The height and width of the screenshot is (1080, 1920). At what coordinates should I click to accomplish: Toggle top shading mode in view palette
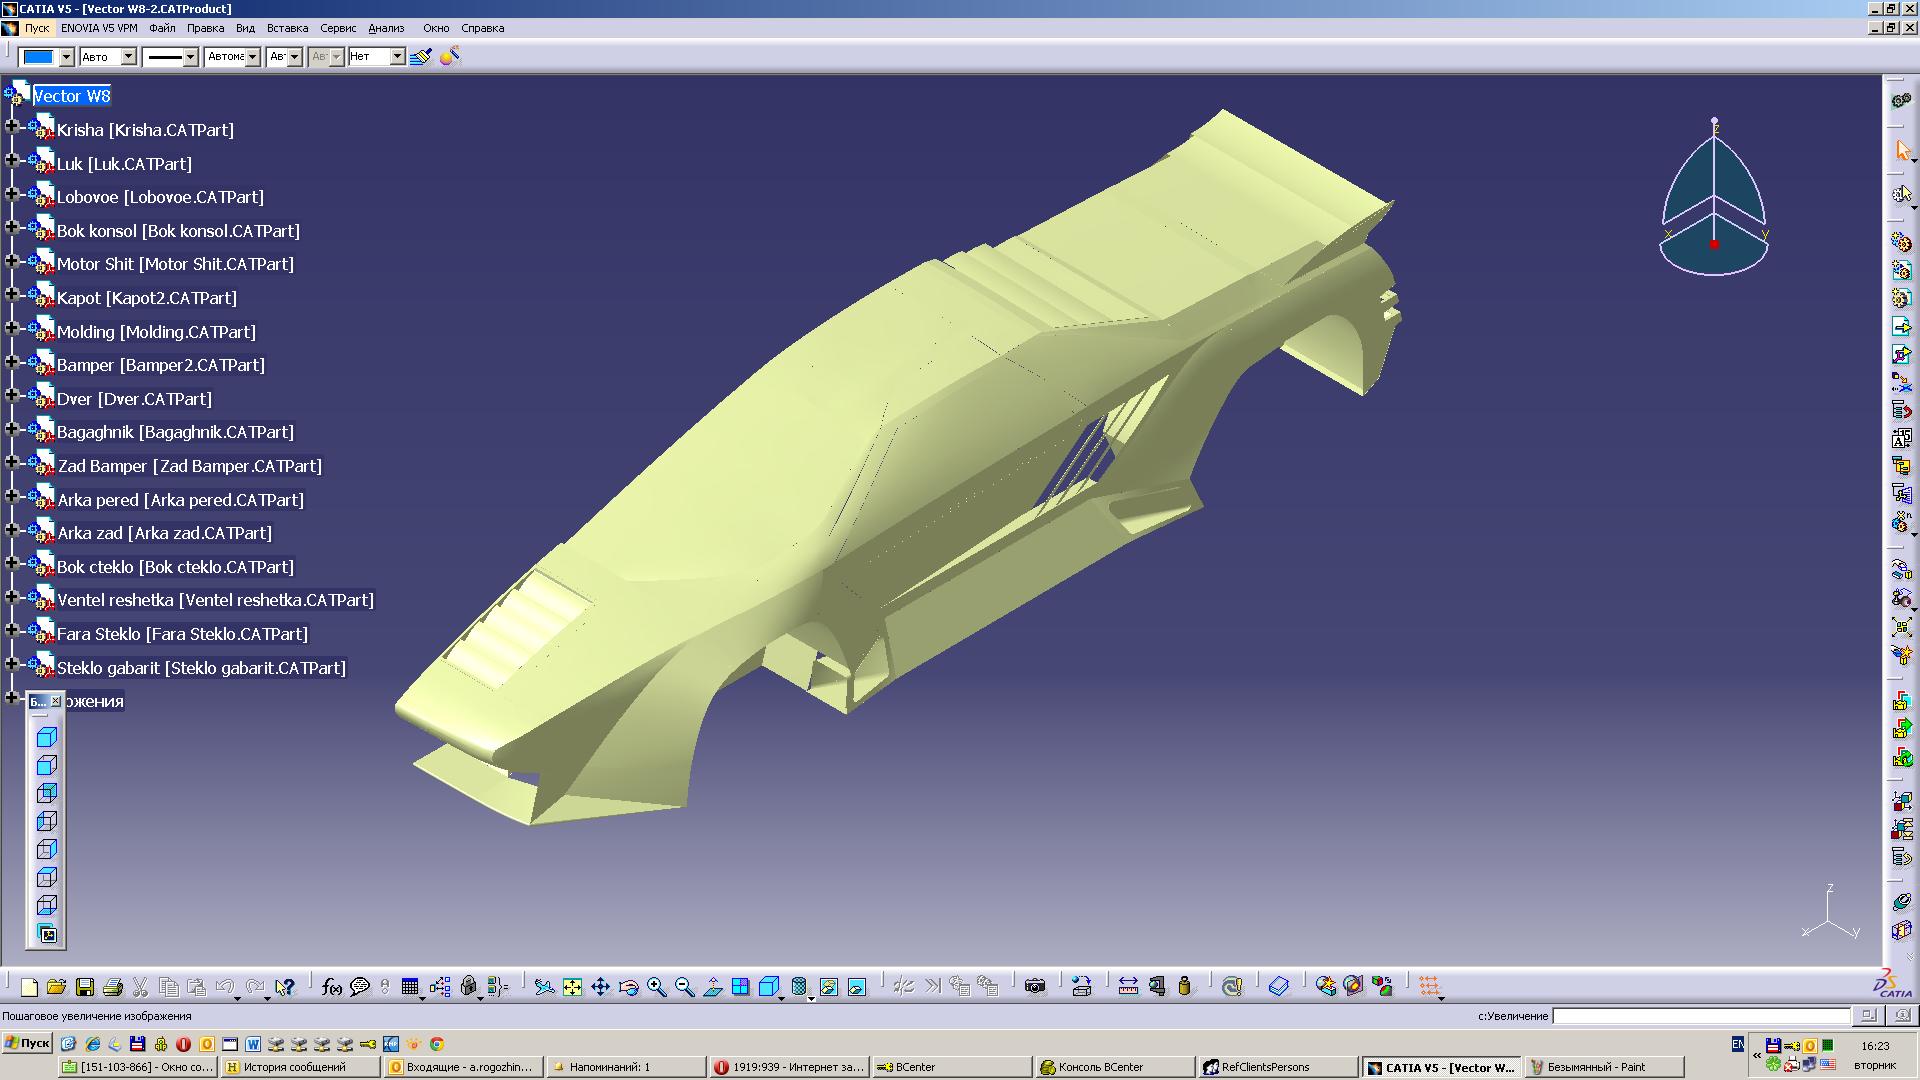click(x=47, y=737)
